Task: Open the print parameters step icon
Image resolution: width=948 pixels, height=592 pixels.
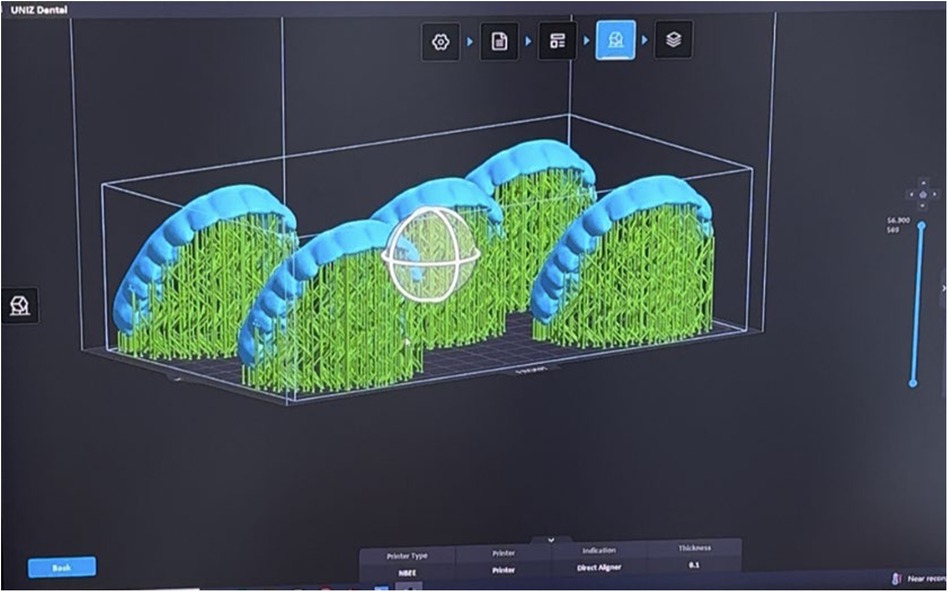Action: coord(556,43)
